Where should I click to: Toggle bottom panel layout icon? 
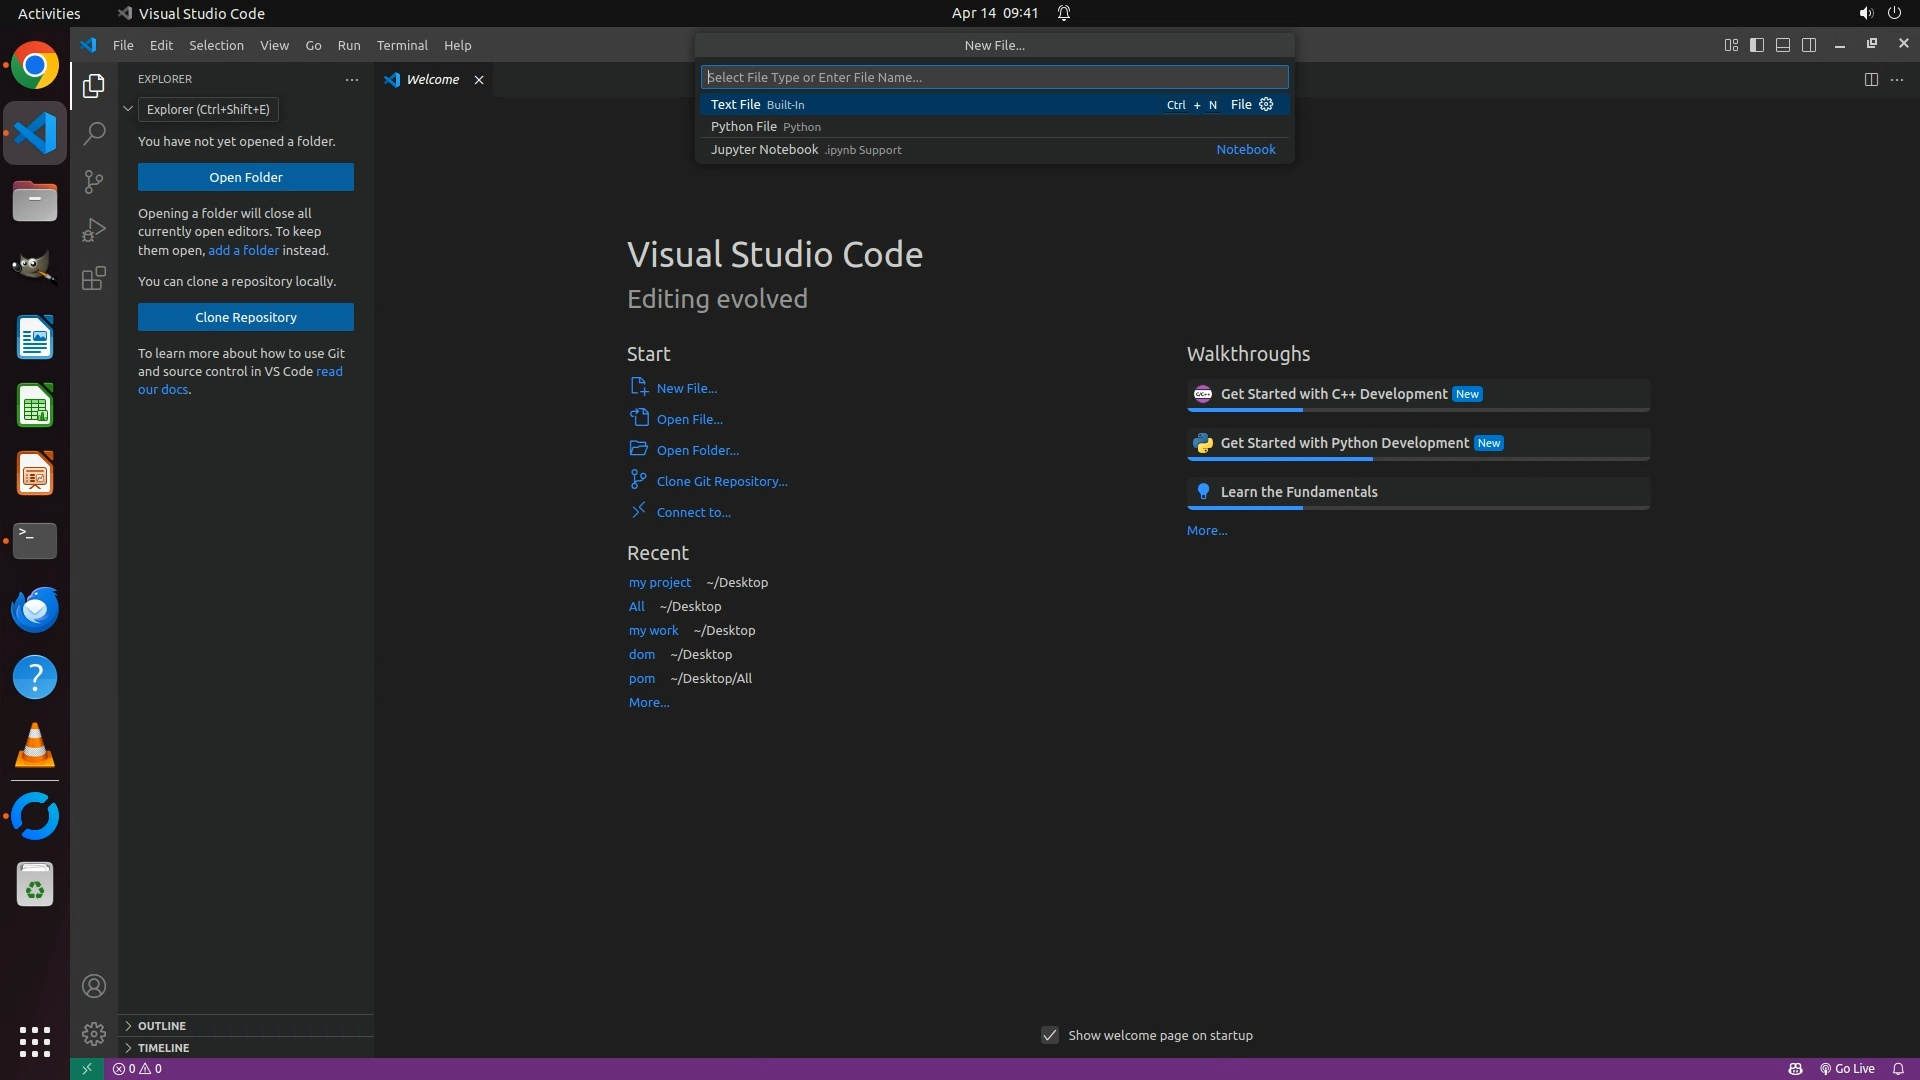click(x=1783, y=45)
